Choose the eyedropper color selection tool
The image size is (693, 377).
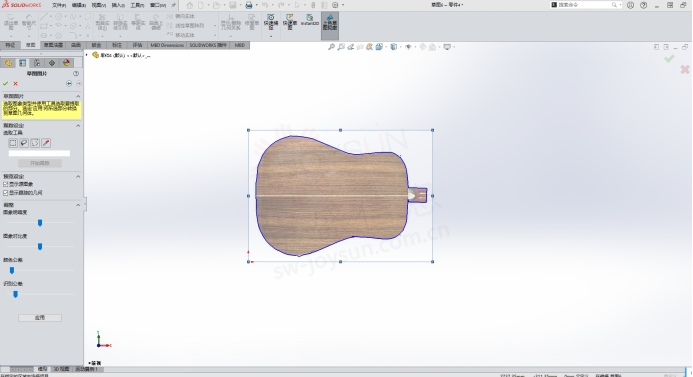[x=46, y=143]
